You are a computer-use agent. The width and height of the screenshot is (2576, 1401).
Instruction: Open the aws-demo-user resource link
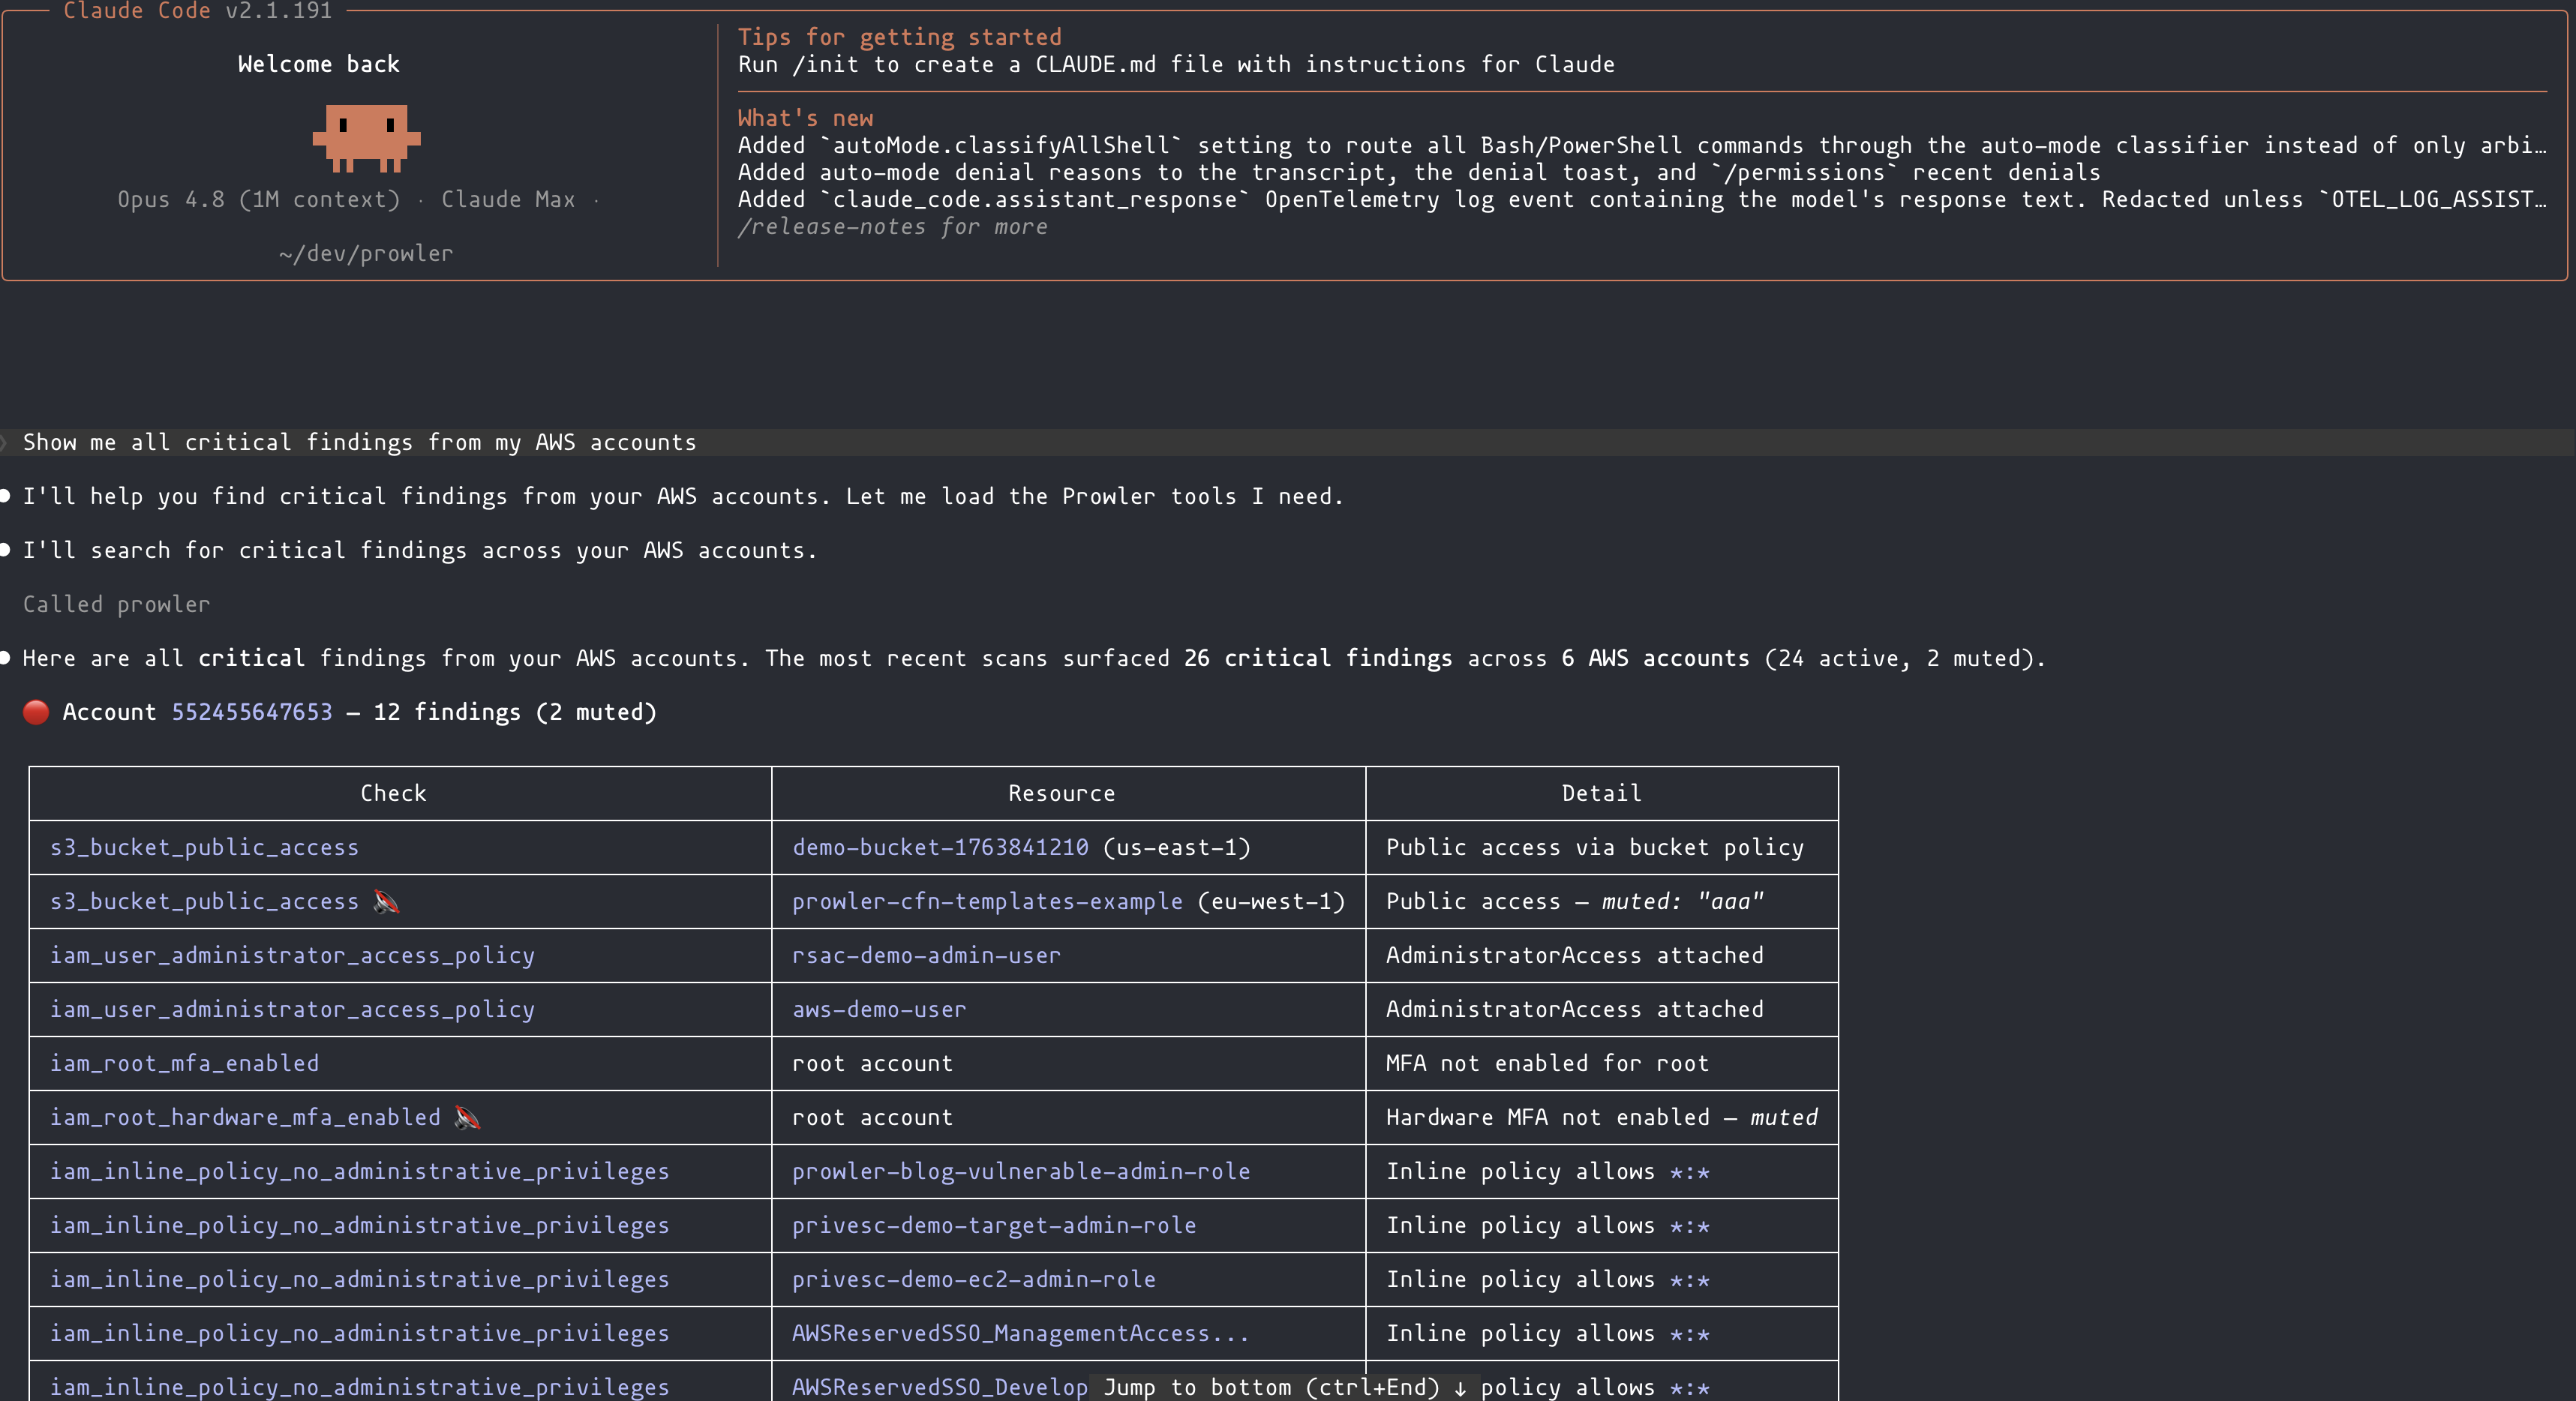(x=879, y=1009)
